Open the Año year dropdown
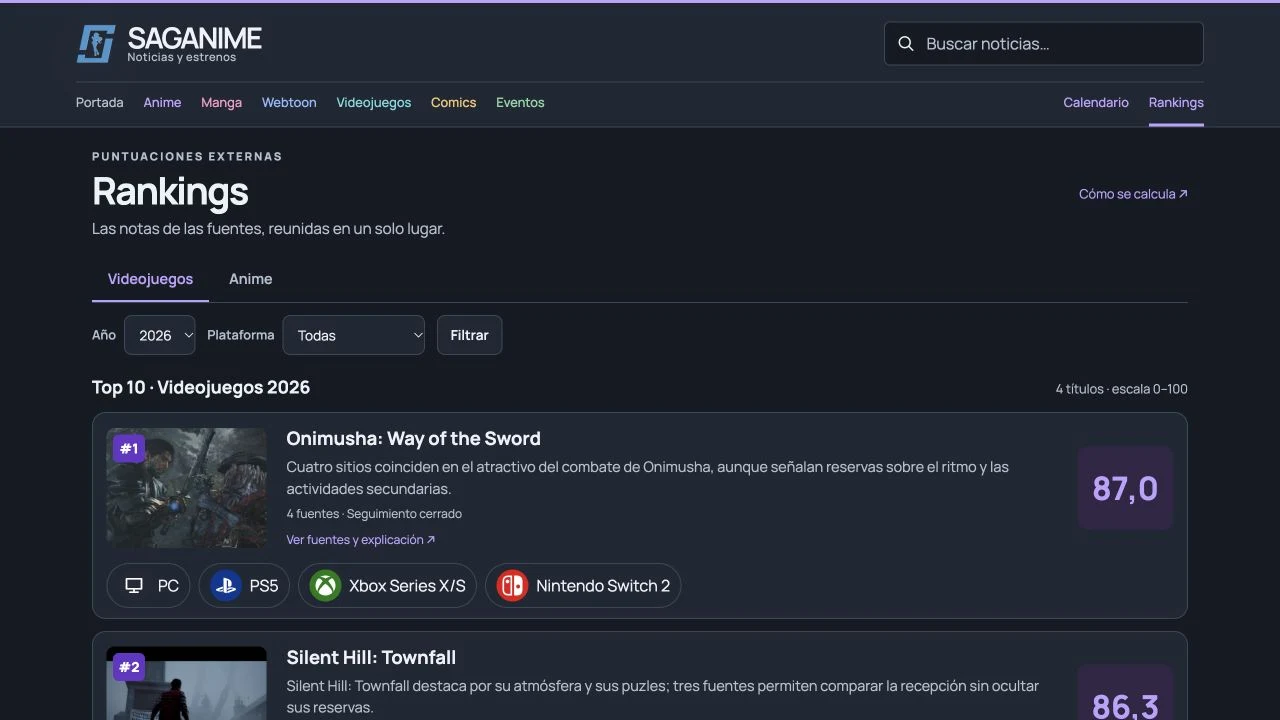 160,335
